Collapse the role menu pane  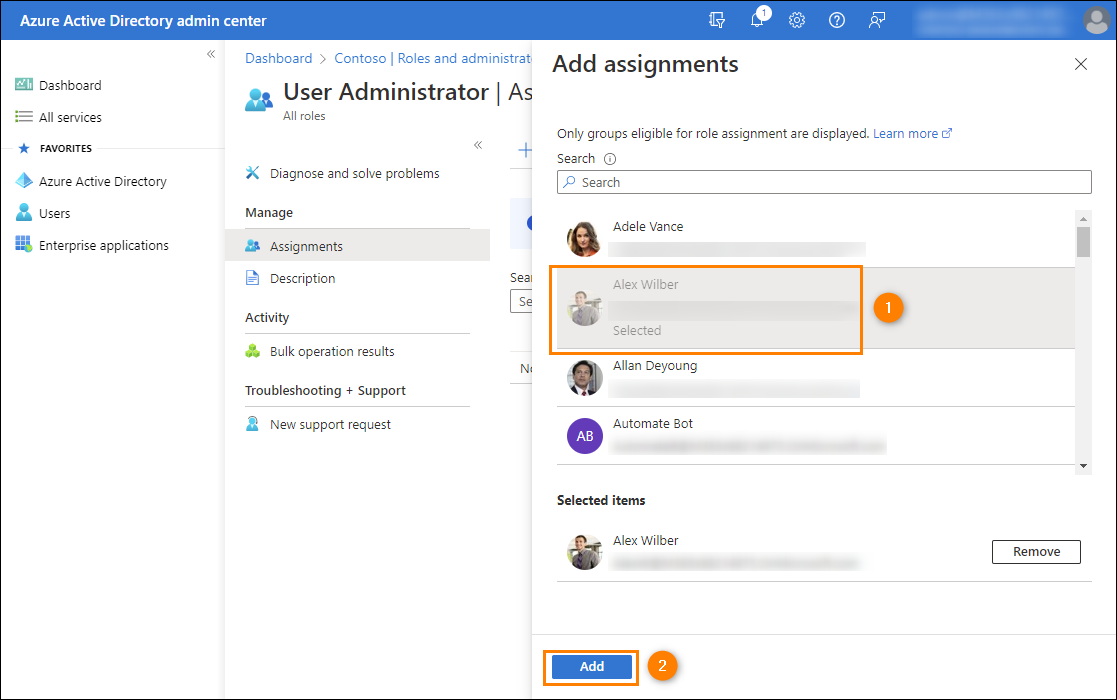tap(478, 145)
